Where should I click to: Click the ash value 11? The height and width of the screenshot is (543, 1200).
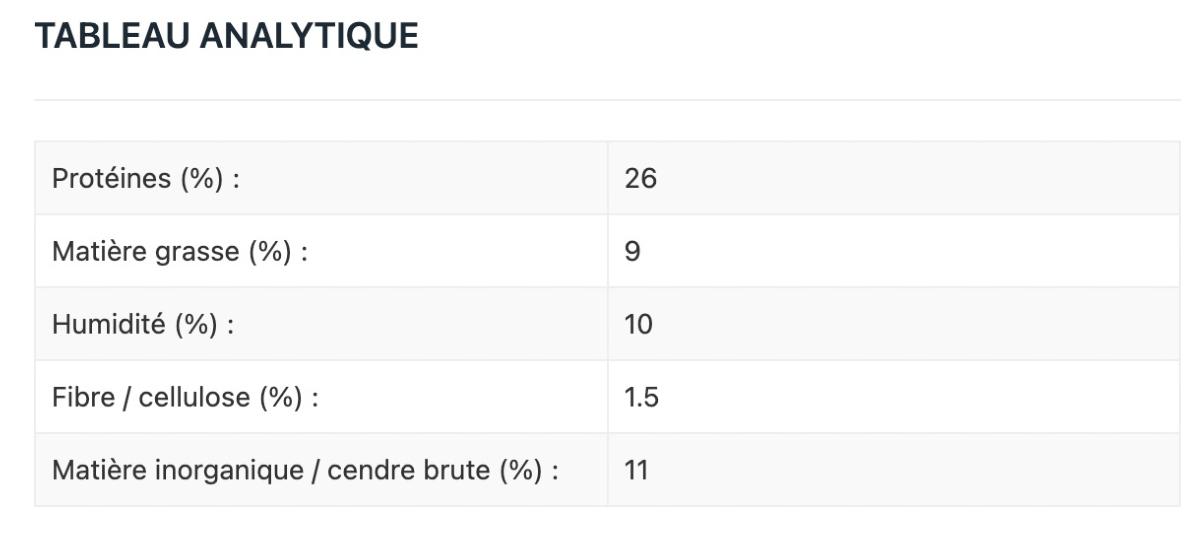coord(637,470)
